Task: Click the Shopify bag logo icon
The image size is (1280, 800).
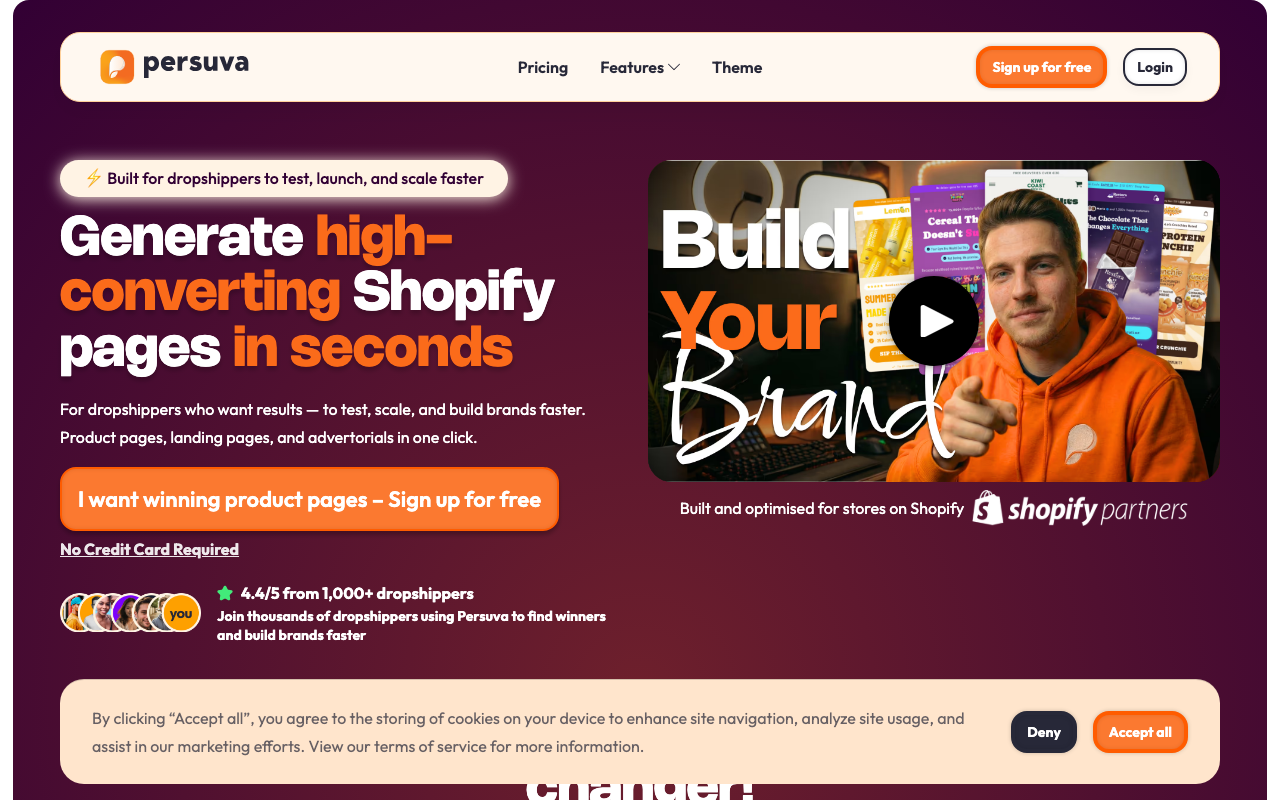Action: [988, 508]
